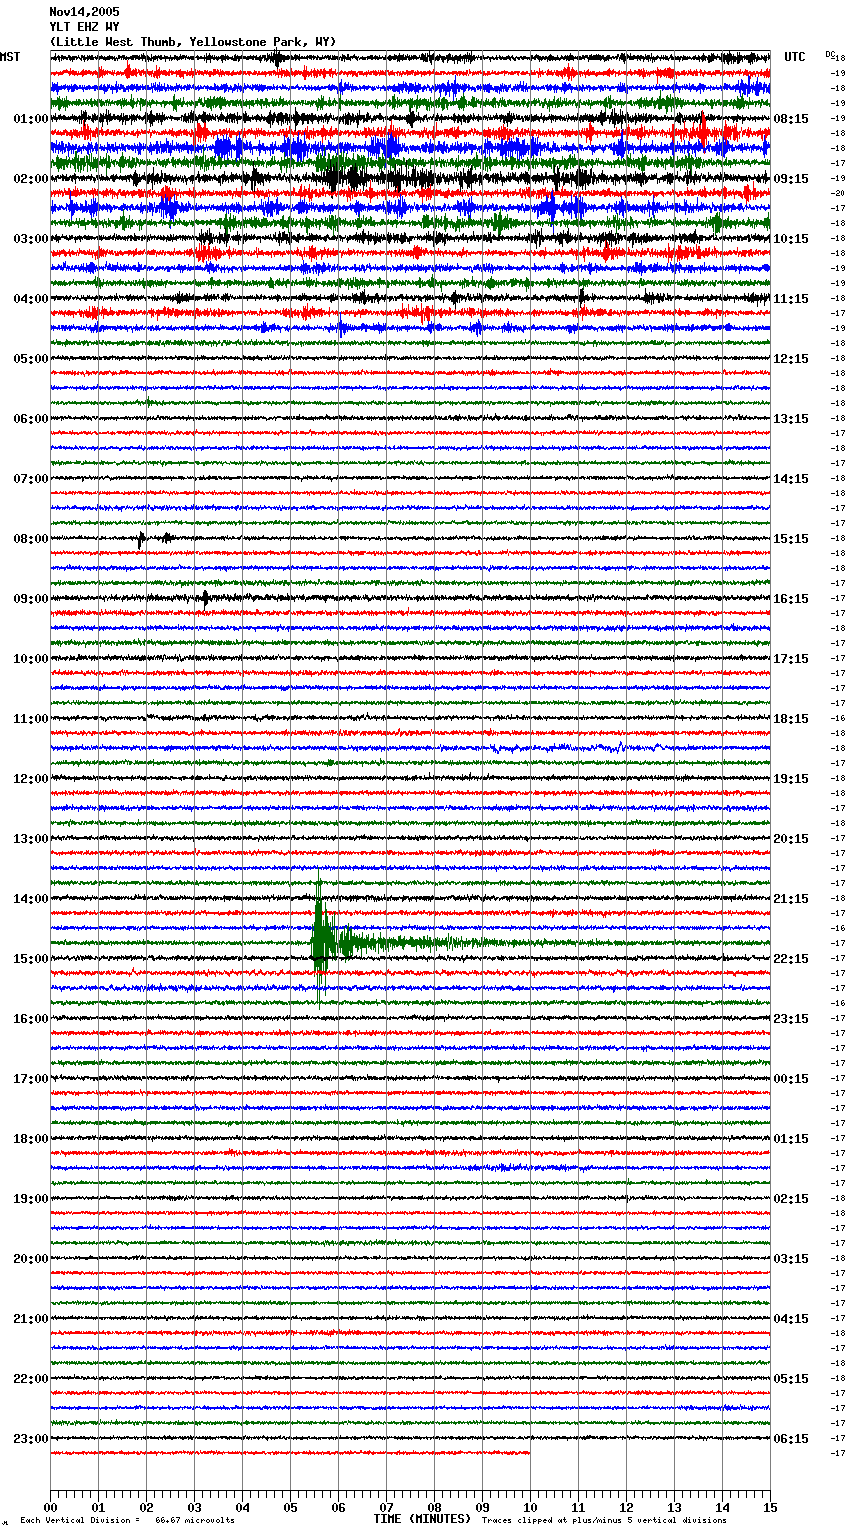Select the 10:00 MST row label
Viewport: 850px width, 1534px height.
[x=31, y=659]
